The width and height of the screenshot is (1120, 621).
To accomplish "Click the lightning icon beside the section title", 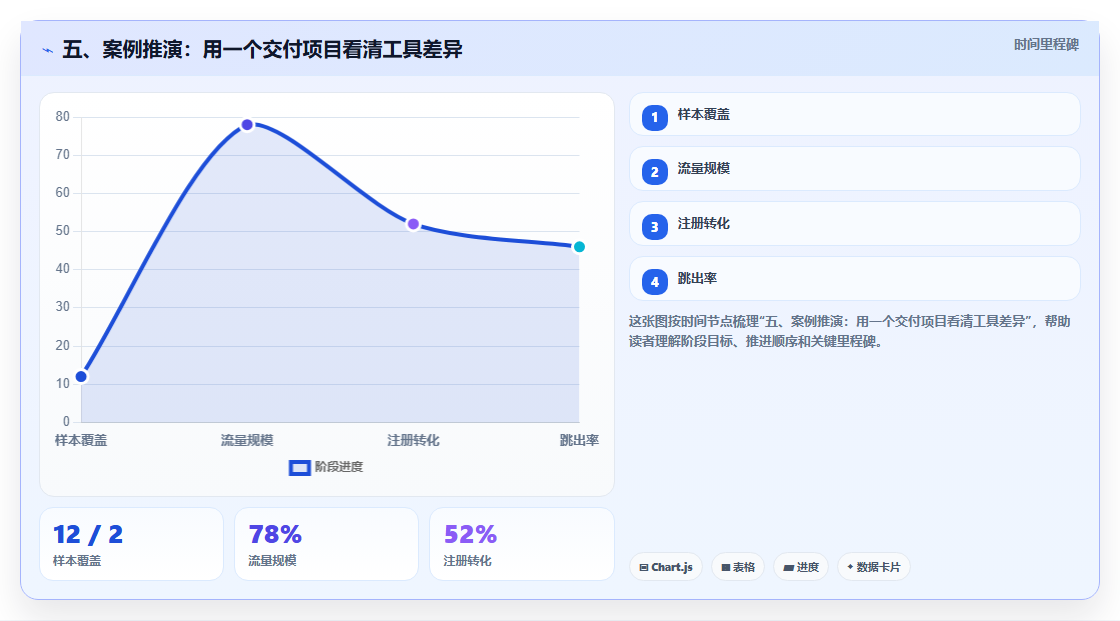I will coord(47,50).
